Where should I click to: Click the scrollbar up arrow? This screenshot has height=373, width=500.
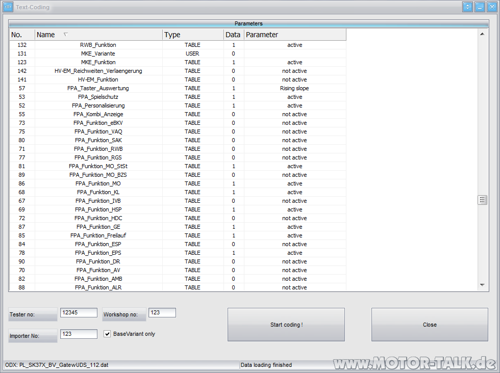click(x=482, y=34)
